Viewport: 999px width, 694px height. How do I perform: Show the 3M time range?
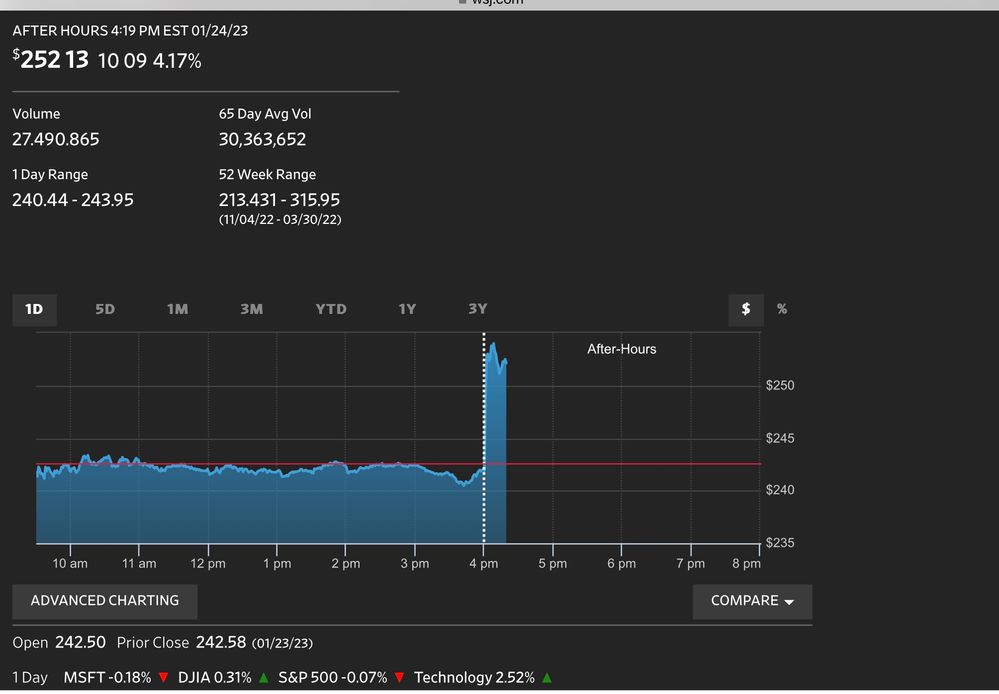(x=251, y=309)
